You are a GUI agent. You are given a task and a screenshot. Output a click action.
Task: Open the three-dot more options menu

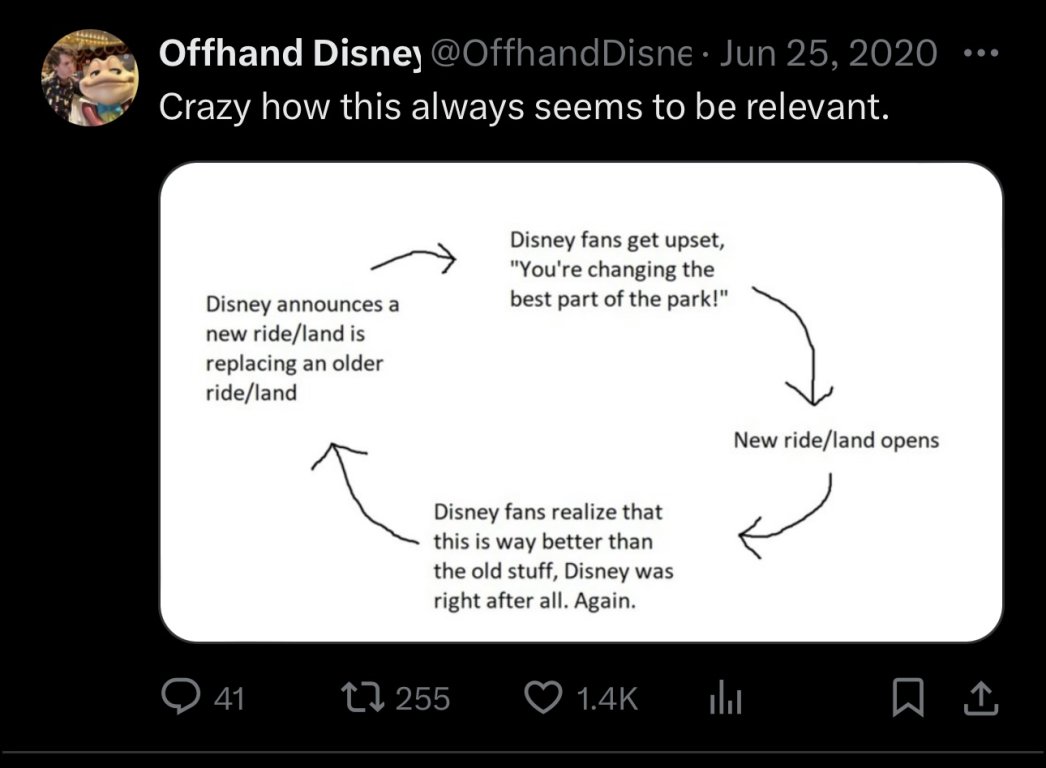tap(984, 51)
